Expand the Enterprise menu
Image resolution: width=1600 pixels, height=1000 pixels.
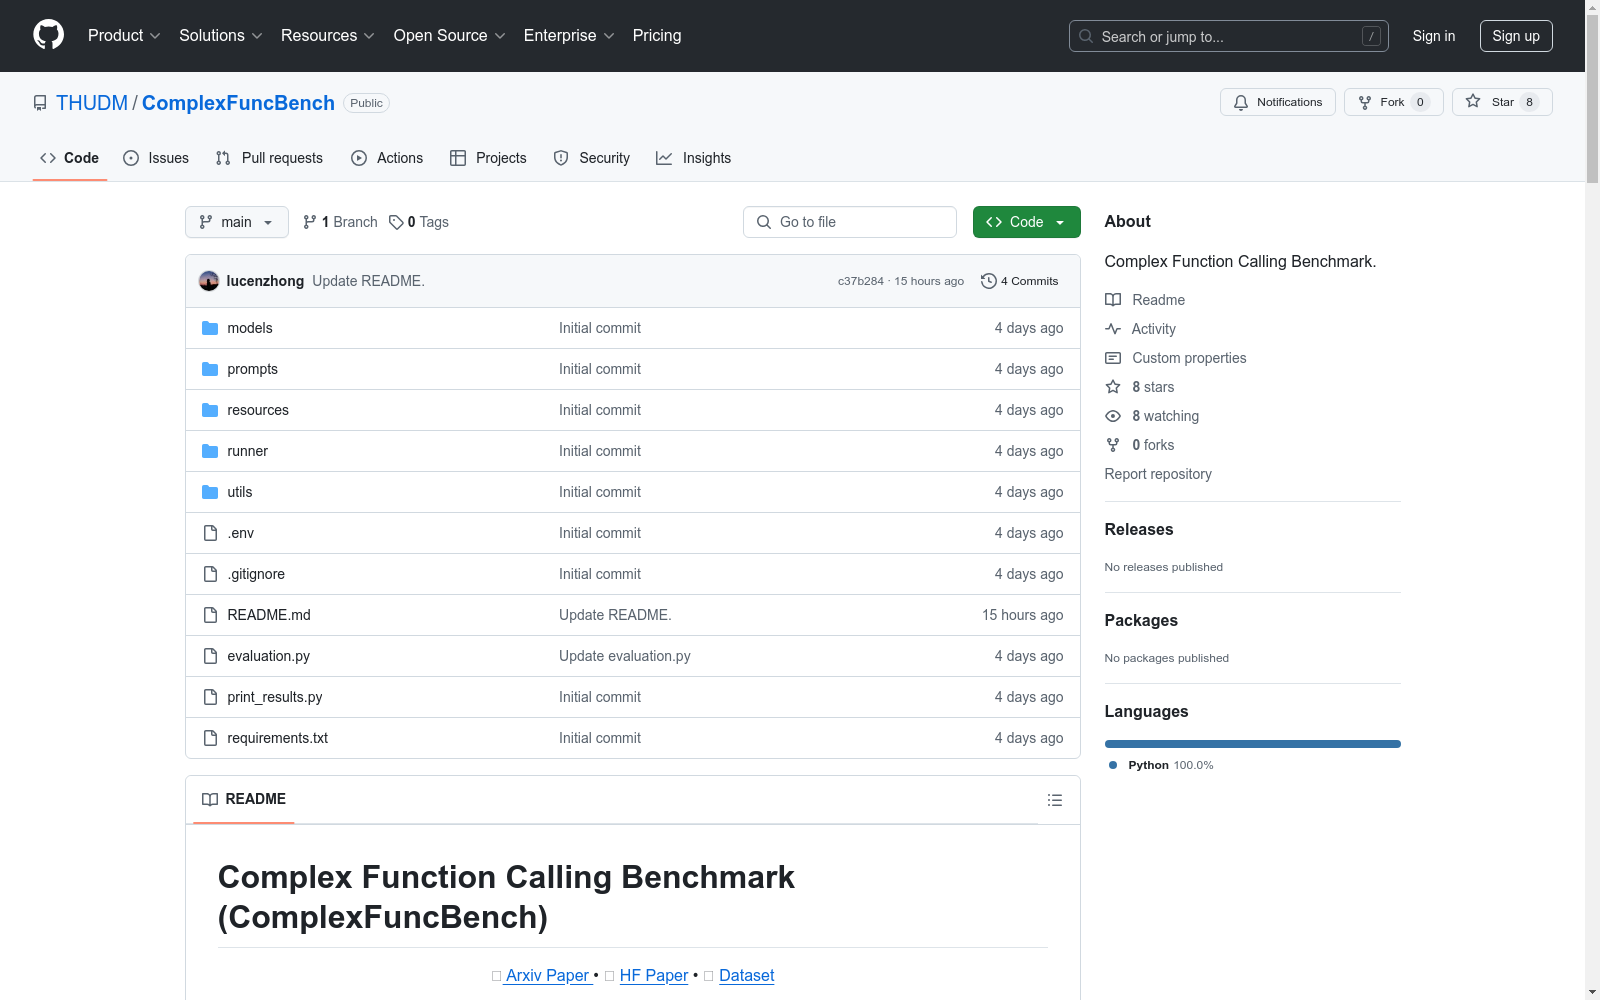(569, 35)
